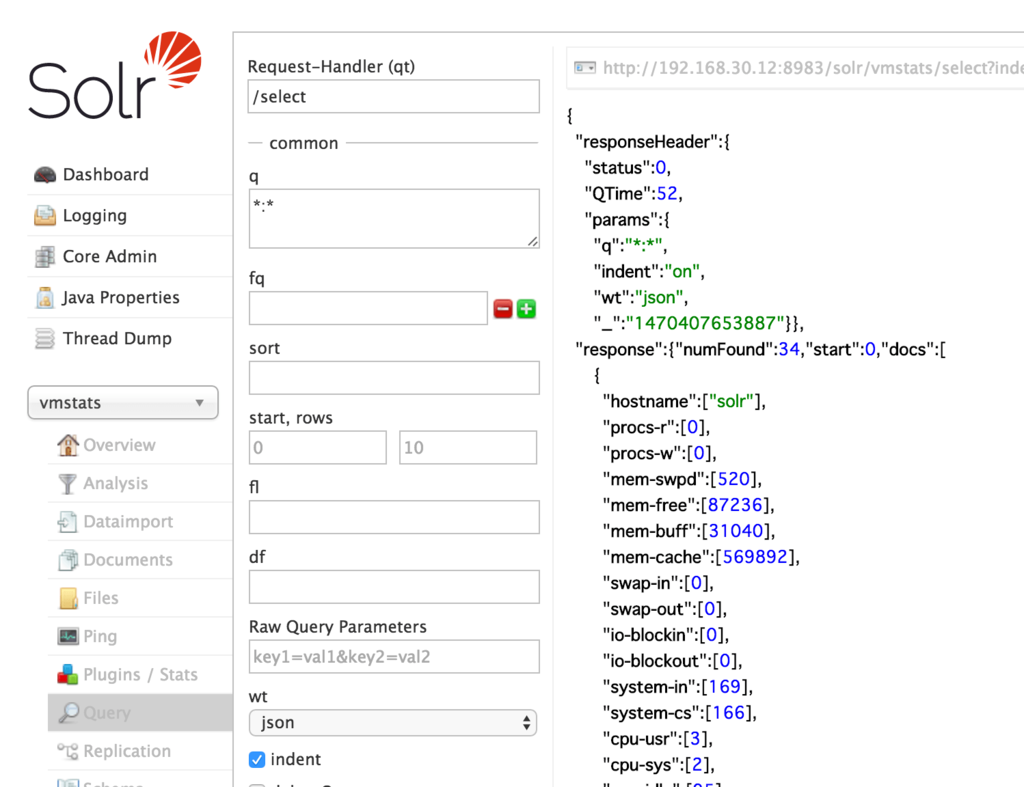Click the Thread Dump icon
This screenshot has height=787, width=1024.
pyautogui.click(x=45, y=339)
